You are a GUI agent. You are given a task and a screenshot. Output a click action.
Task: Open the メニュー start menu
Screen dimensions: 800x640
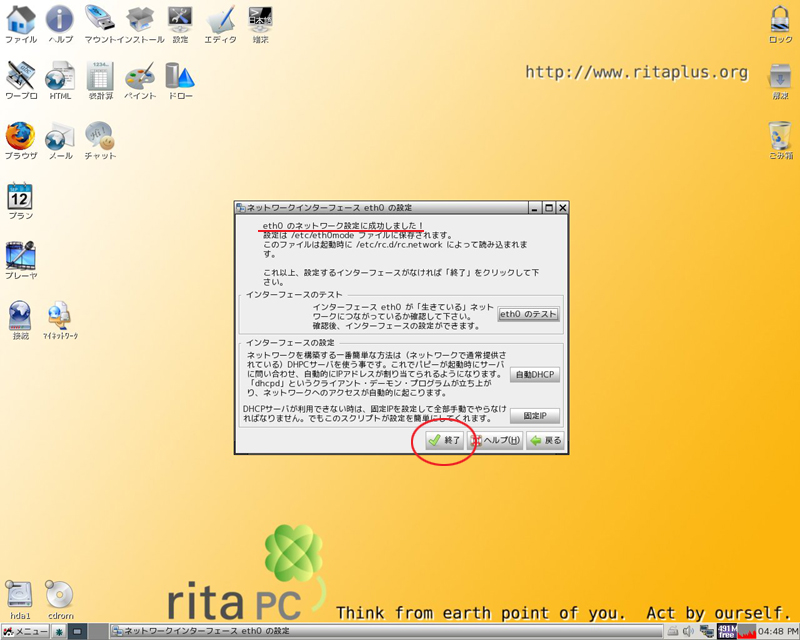pos(25,632)
